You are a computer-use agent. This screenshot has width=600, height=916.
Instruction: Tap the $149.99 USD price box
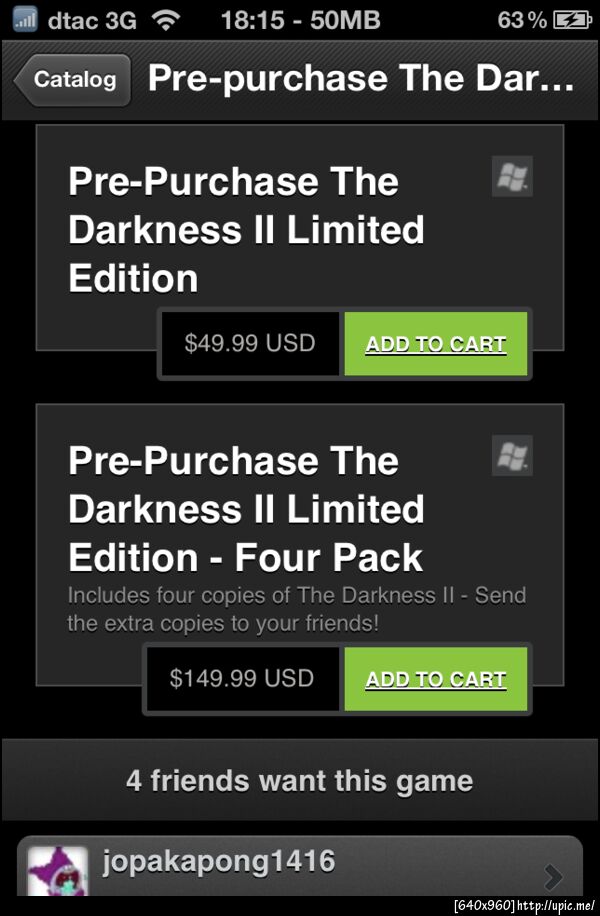pyautogui.click(x=242, y=679)
